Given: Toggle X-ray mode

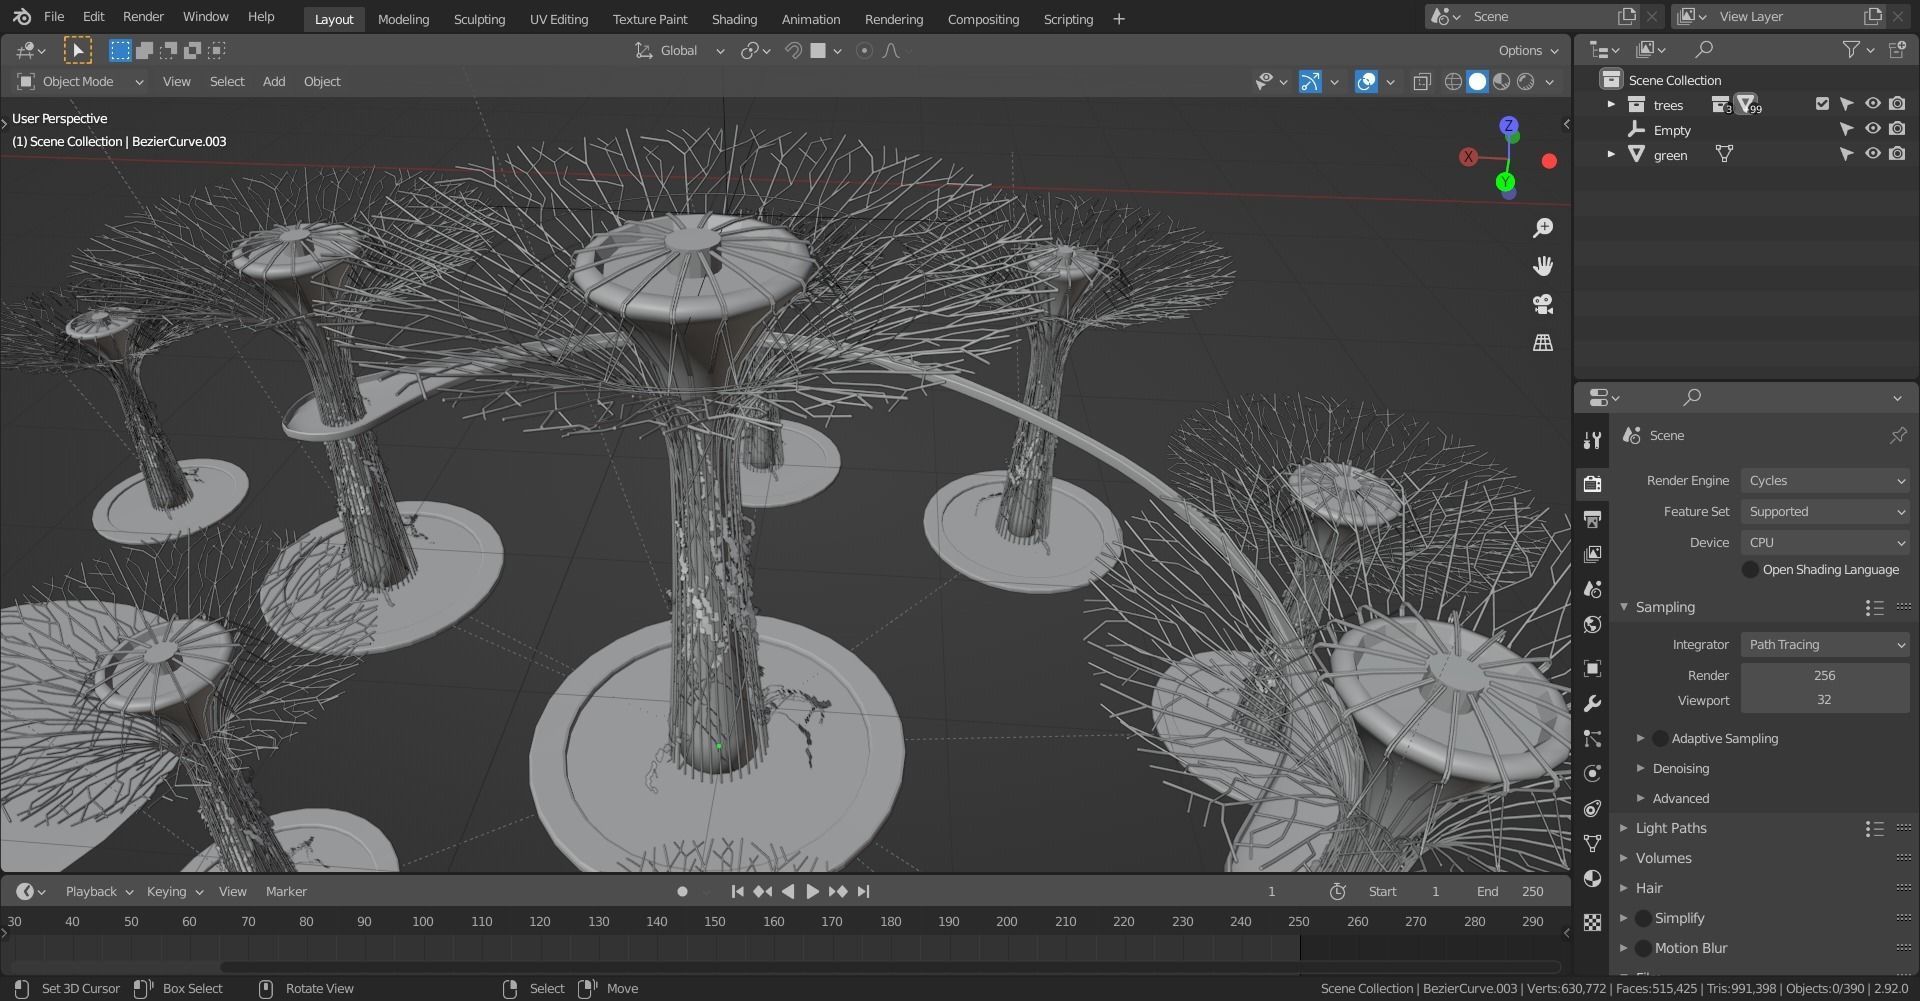Looking at the screenshot, I should pyautogui.click(x=1422, y=82).
